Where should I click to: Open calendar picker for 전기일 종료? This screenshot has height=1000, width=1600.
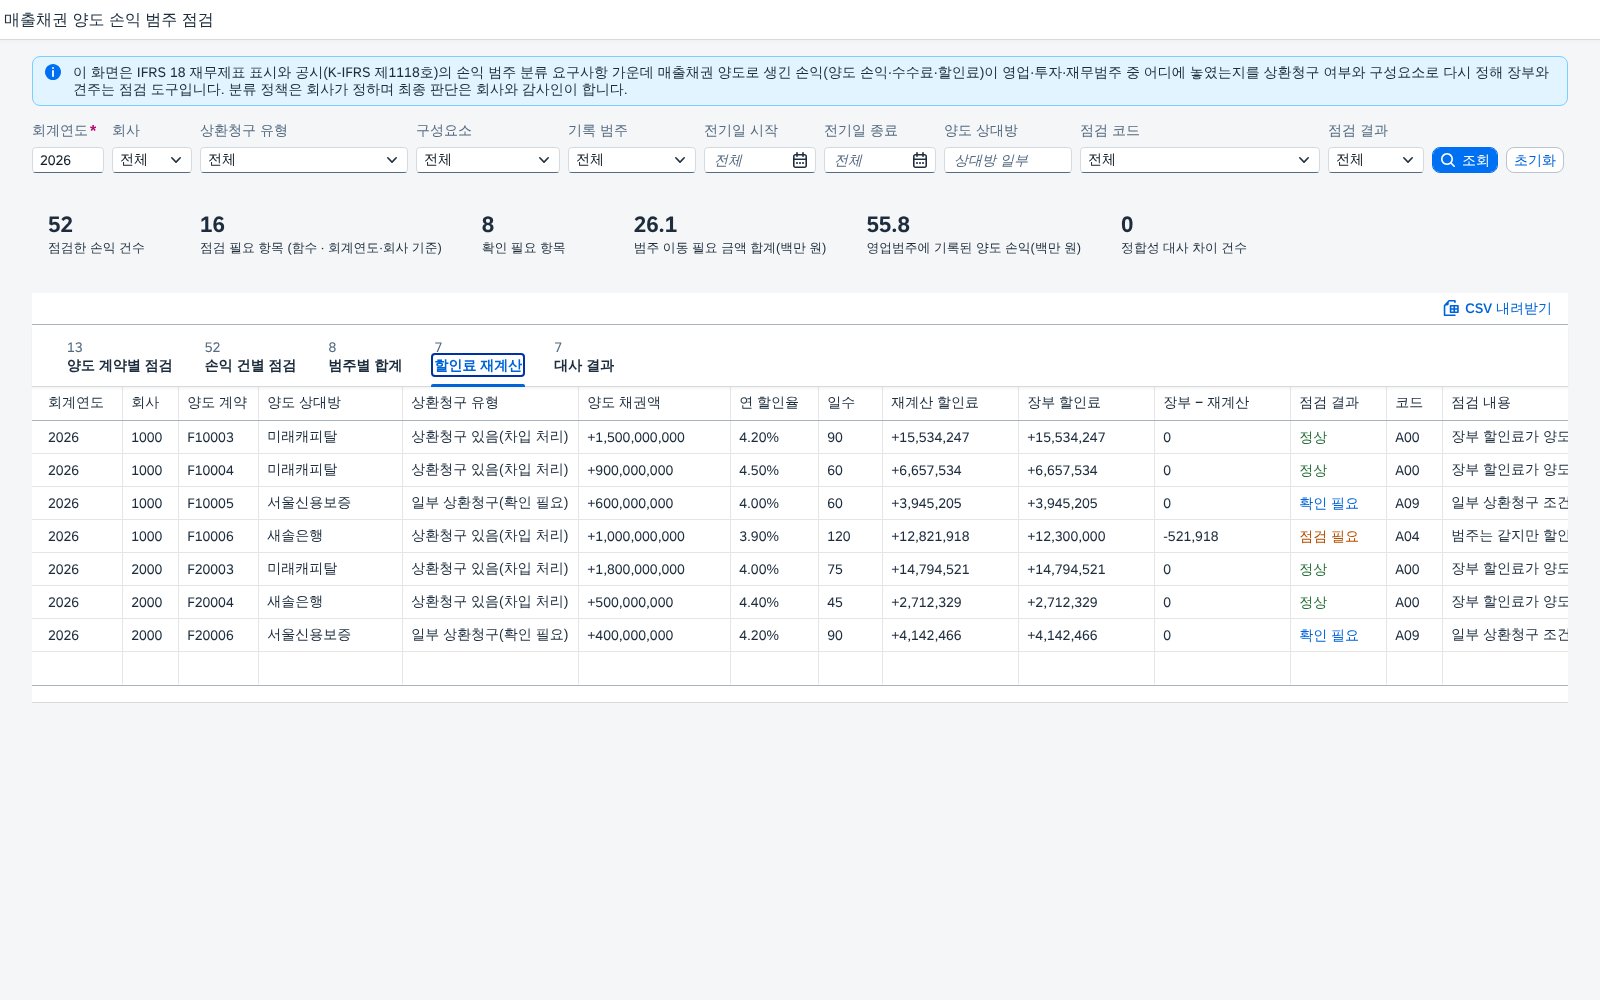[920, 160]
